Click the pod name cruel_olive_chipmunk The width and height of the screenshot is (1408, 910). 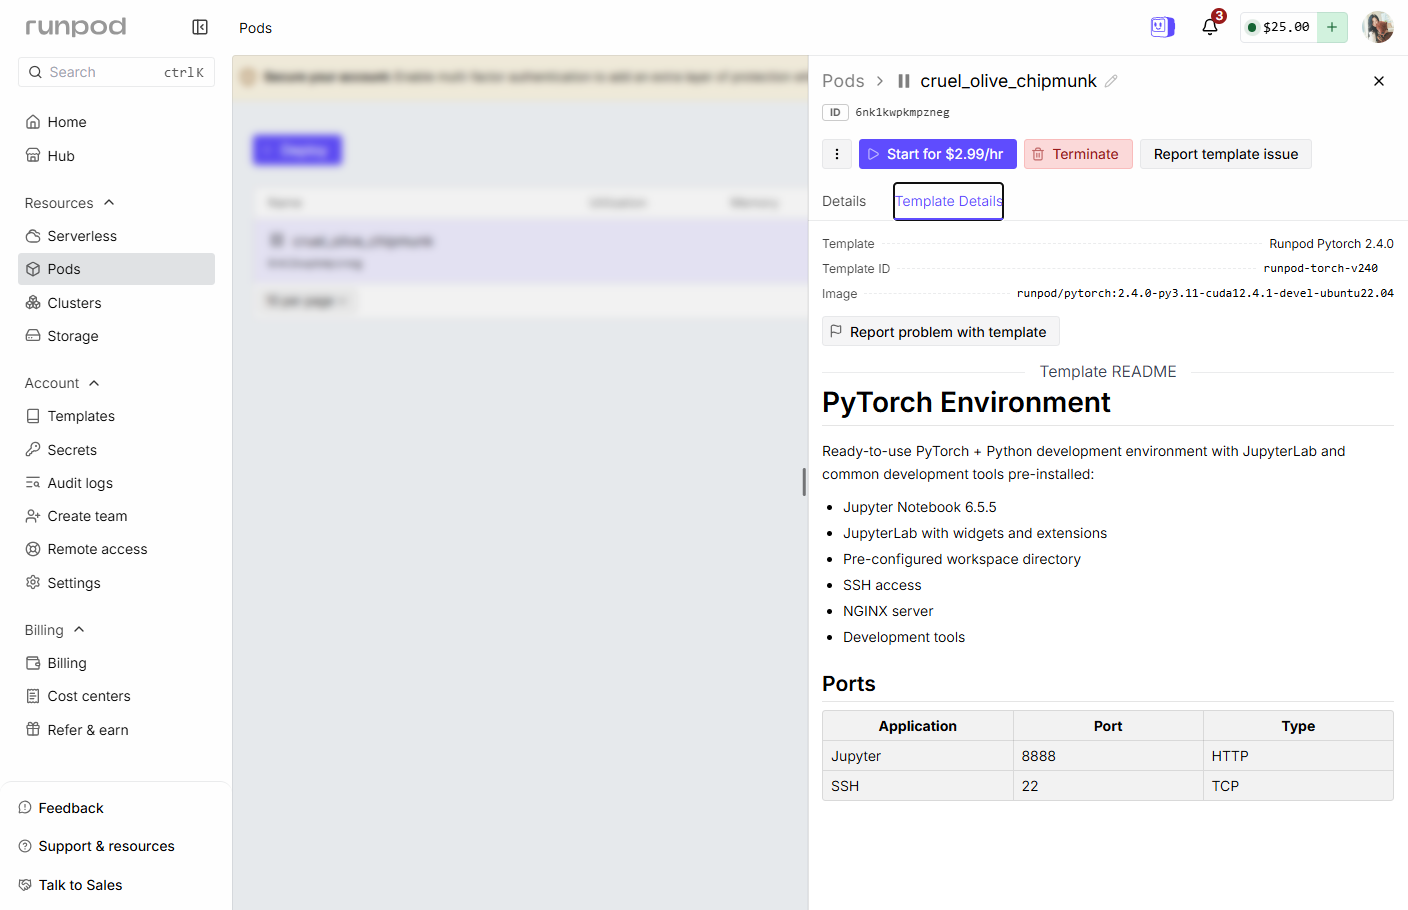coord(1008,81)
